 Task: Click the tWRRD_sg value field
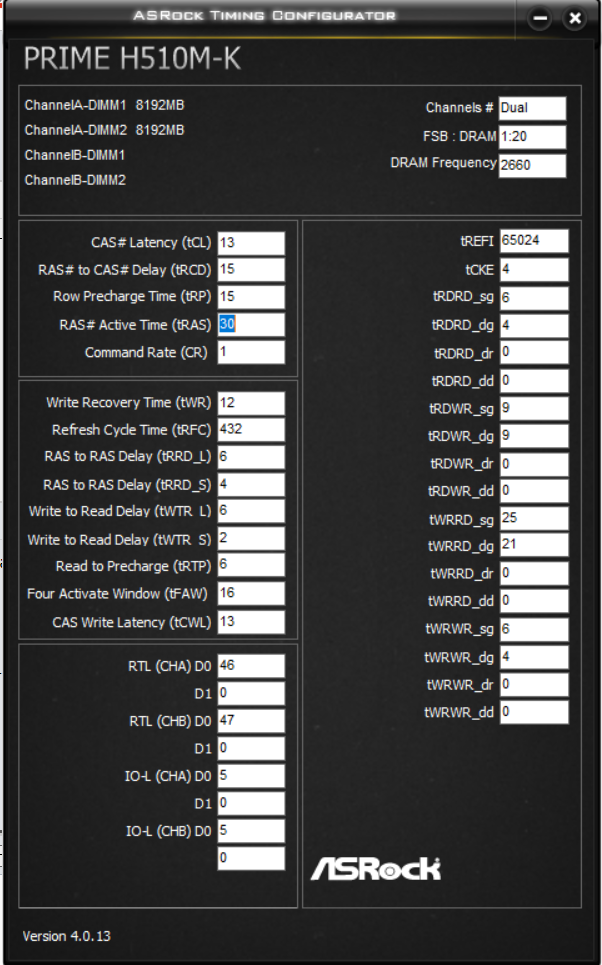534,518
